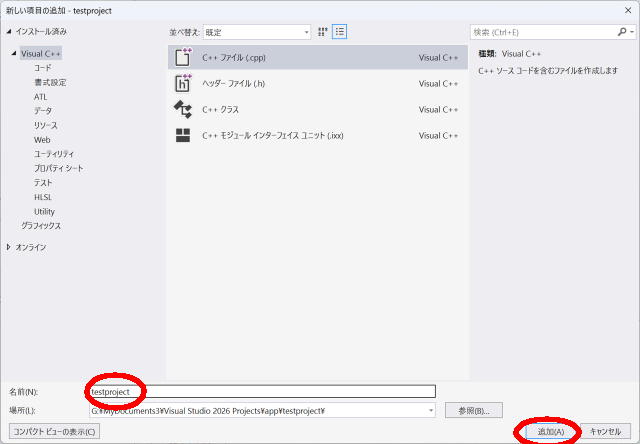
Task: Choose the C++ クラス template icon
Action: (x=183, y=109)
